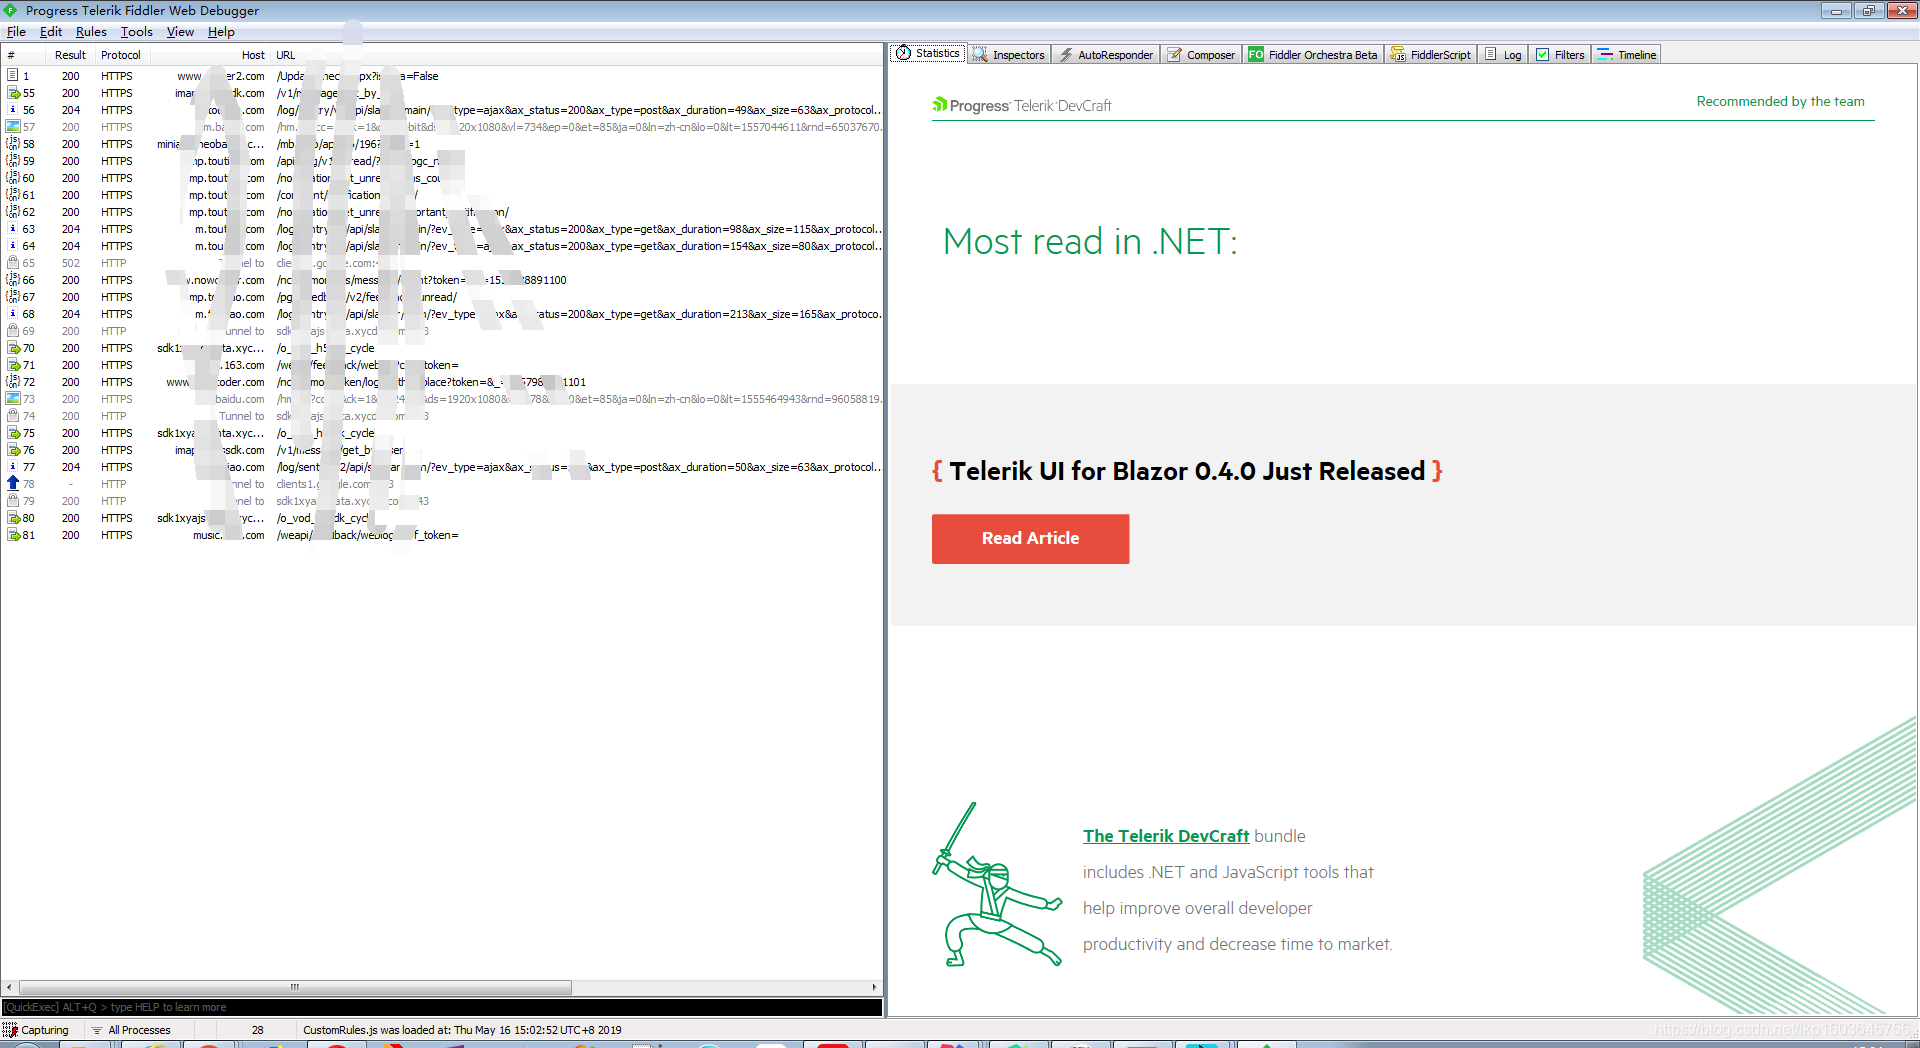Click the CustomRules.js loaded status text
Image resolution: width=1920 pixels, height=1048 pixels.
462,1030
